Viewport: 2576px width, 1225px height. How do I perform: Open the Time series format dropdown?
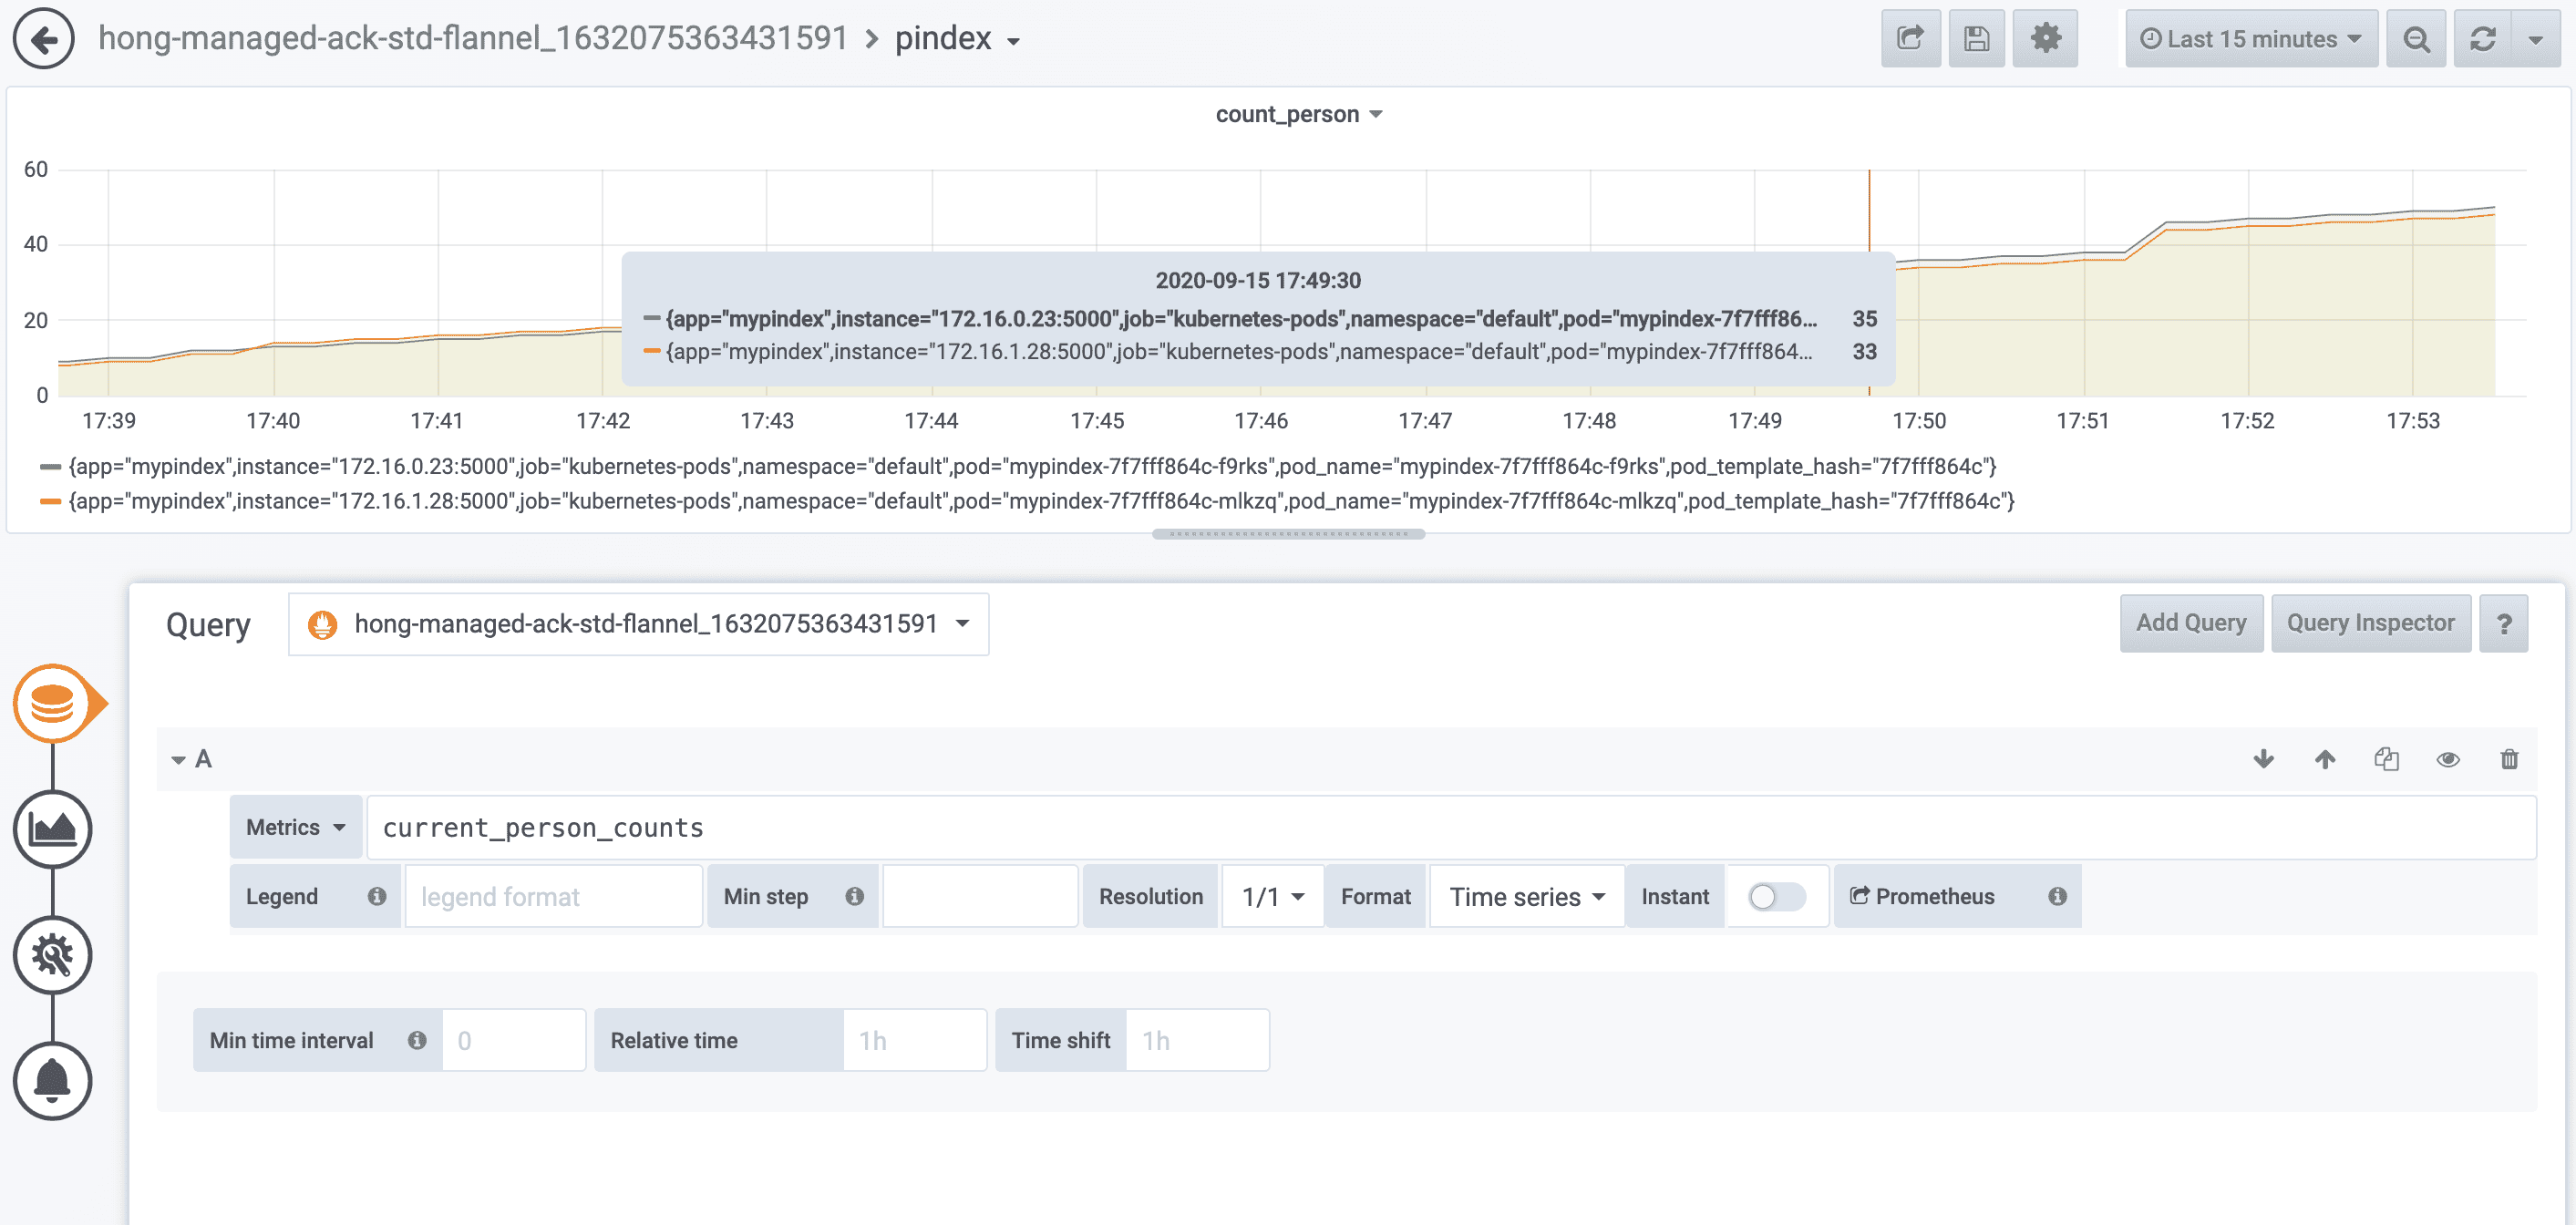tap(1524, 896)
